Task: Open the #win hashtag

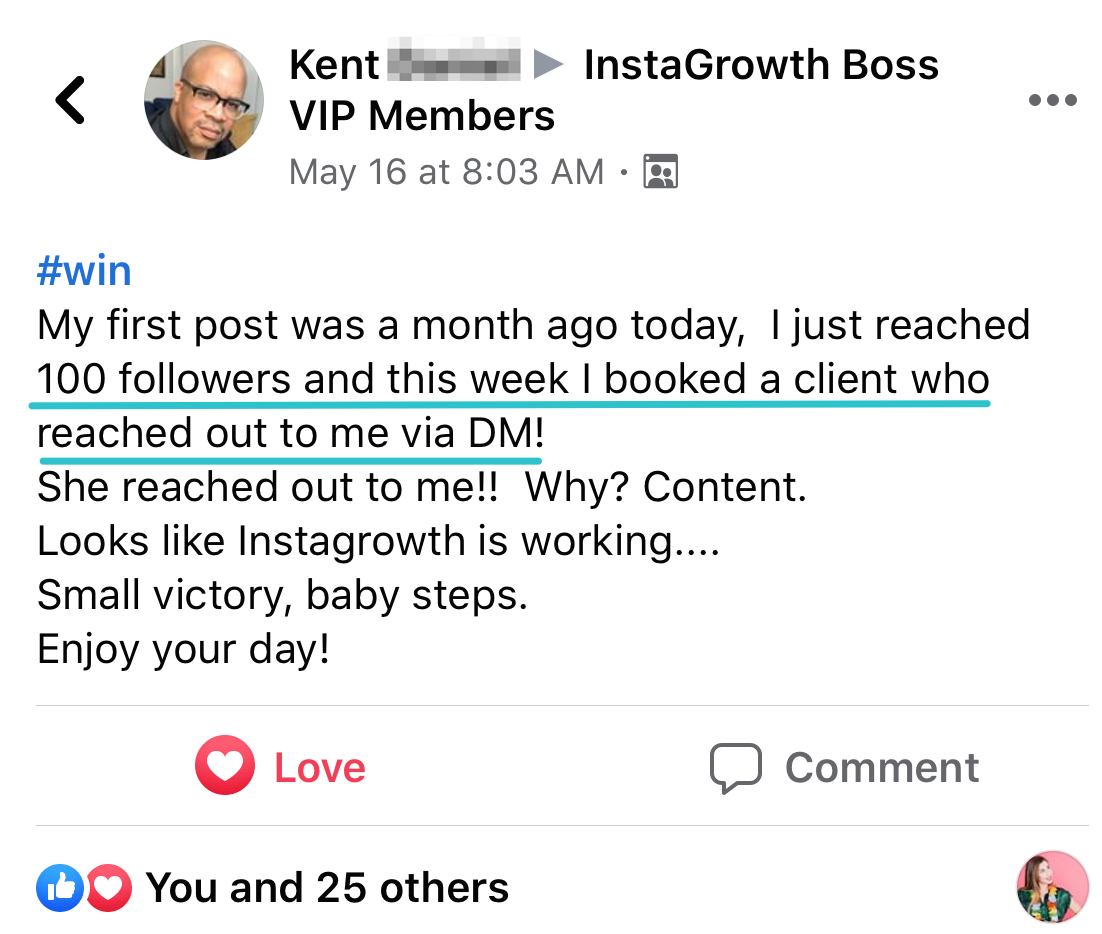Action: [x=84, y=271]
